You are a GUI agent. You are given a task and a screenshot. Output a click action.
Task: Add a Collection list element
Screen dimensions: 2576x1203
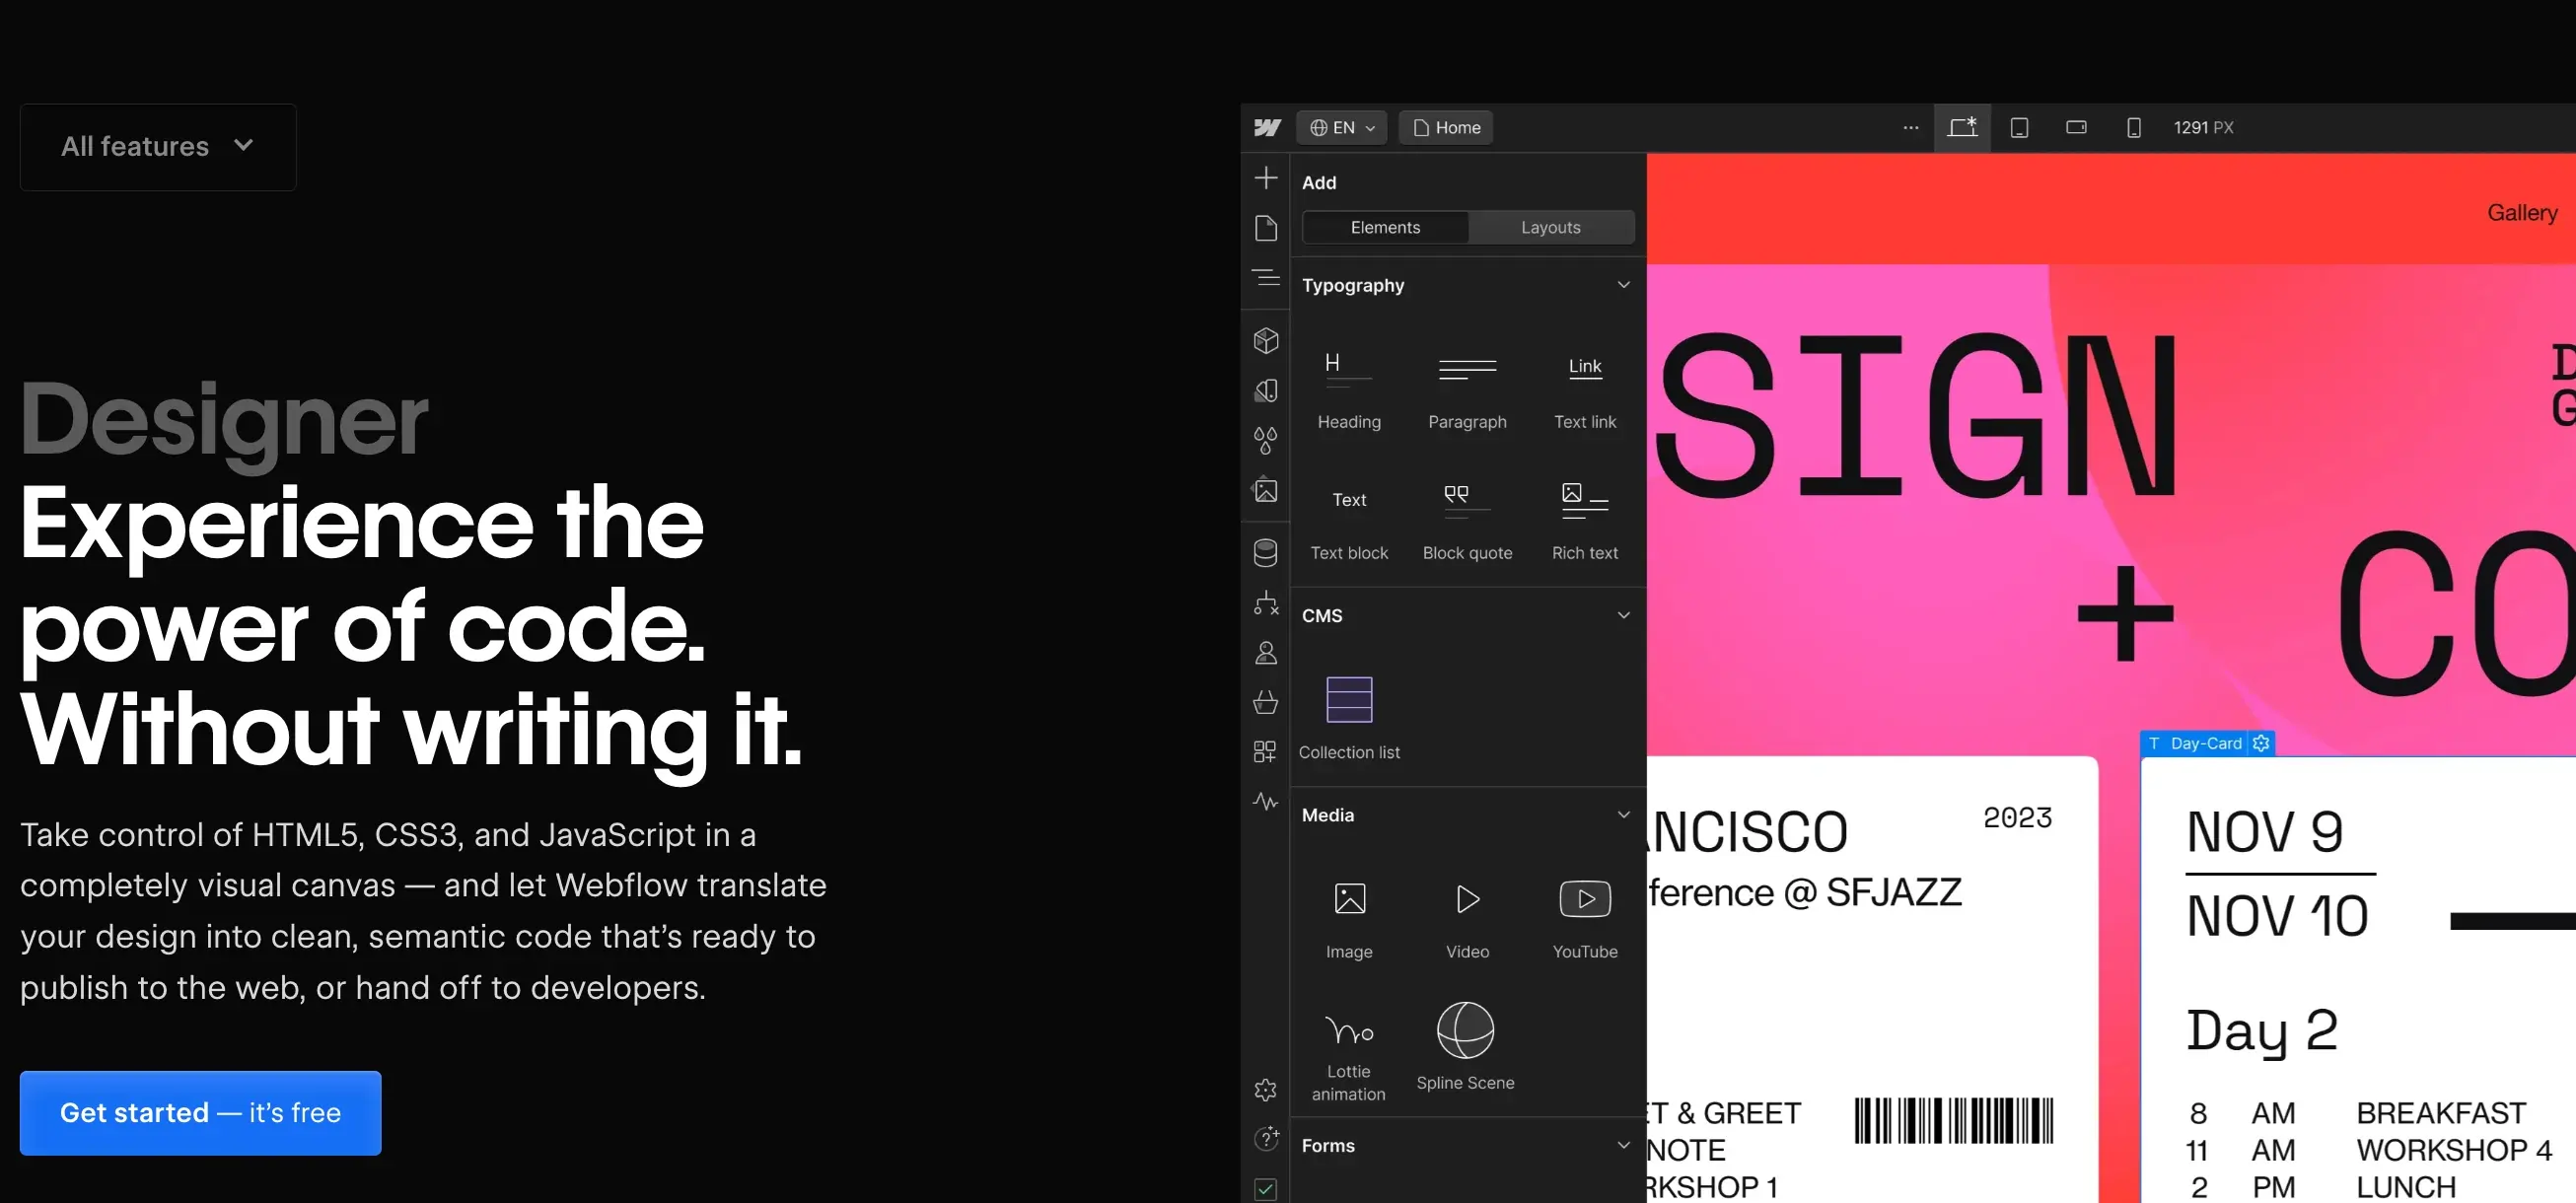1349,717
